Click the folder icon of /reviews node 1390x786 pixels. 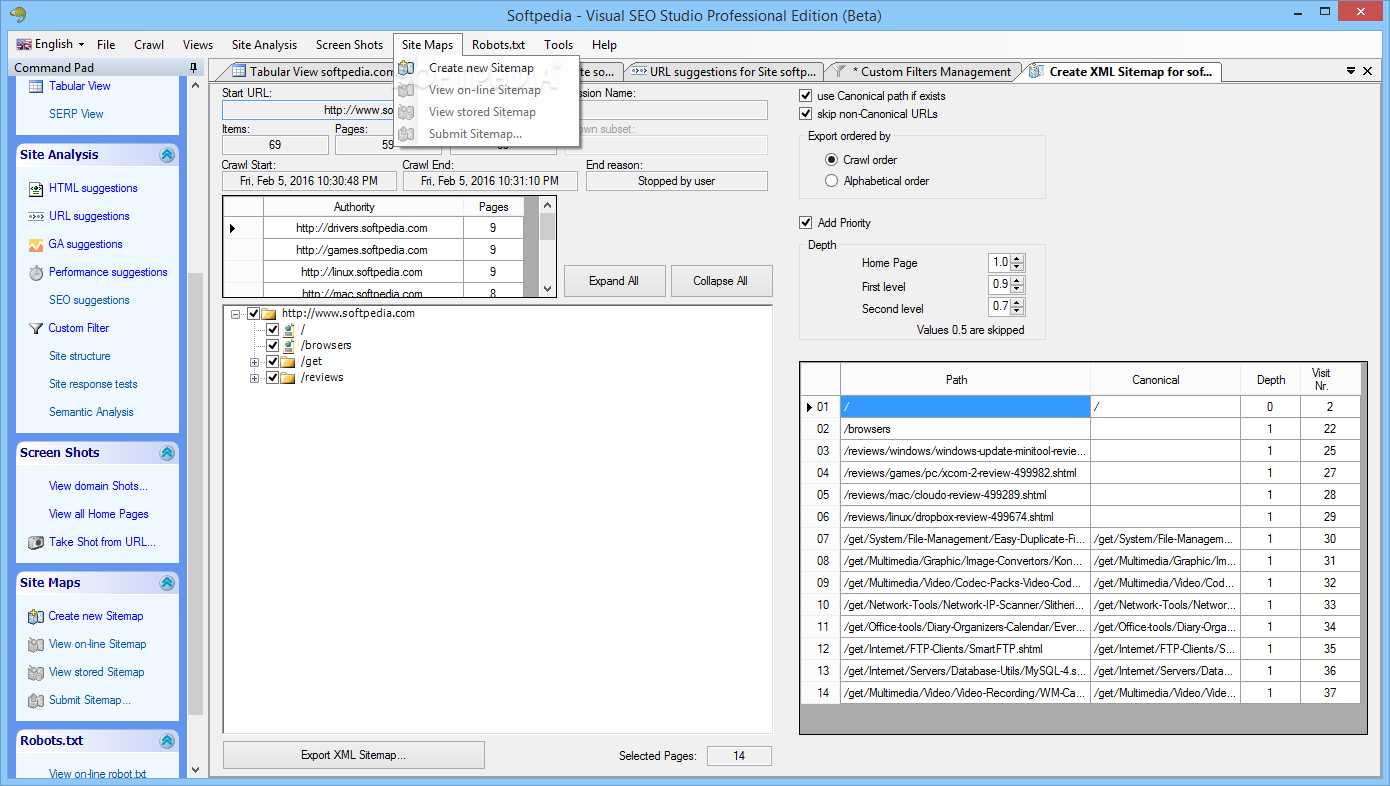(288, 377)
